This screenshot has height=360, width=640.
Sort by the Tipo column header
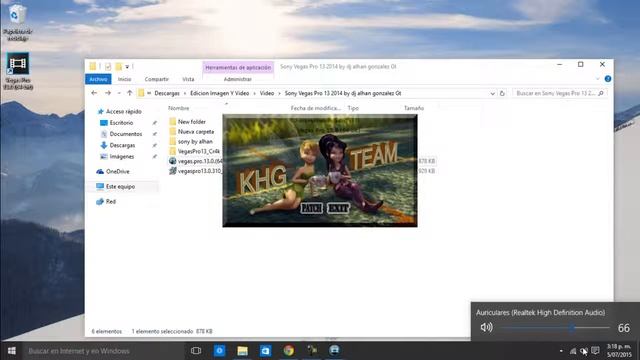353,108
